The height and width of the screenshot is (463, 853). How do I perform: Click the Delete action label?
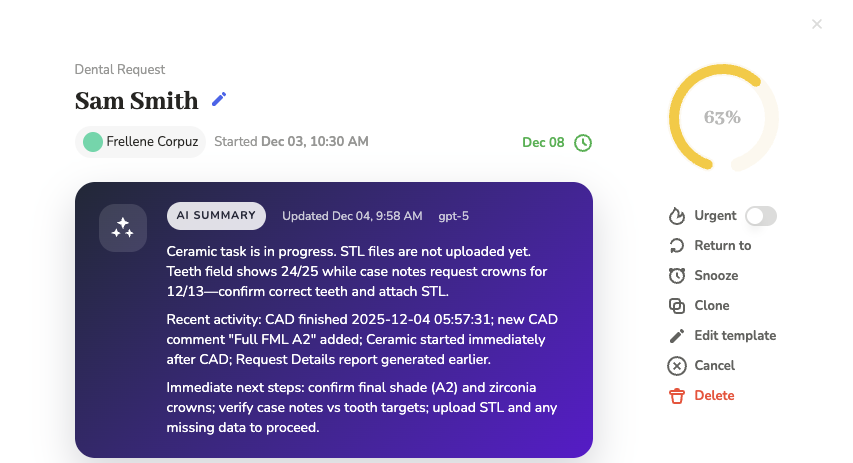point(714,396)
